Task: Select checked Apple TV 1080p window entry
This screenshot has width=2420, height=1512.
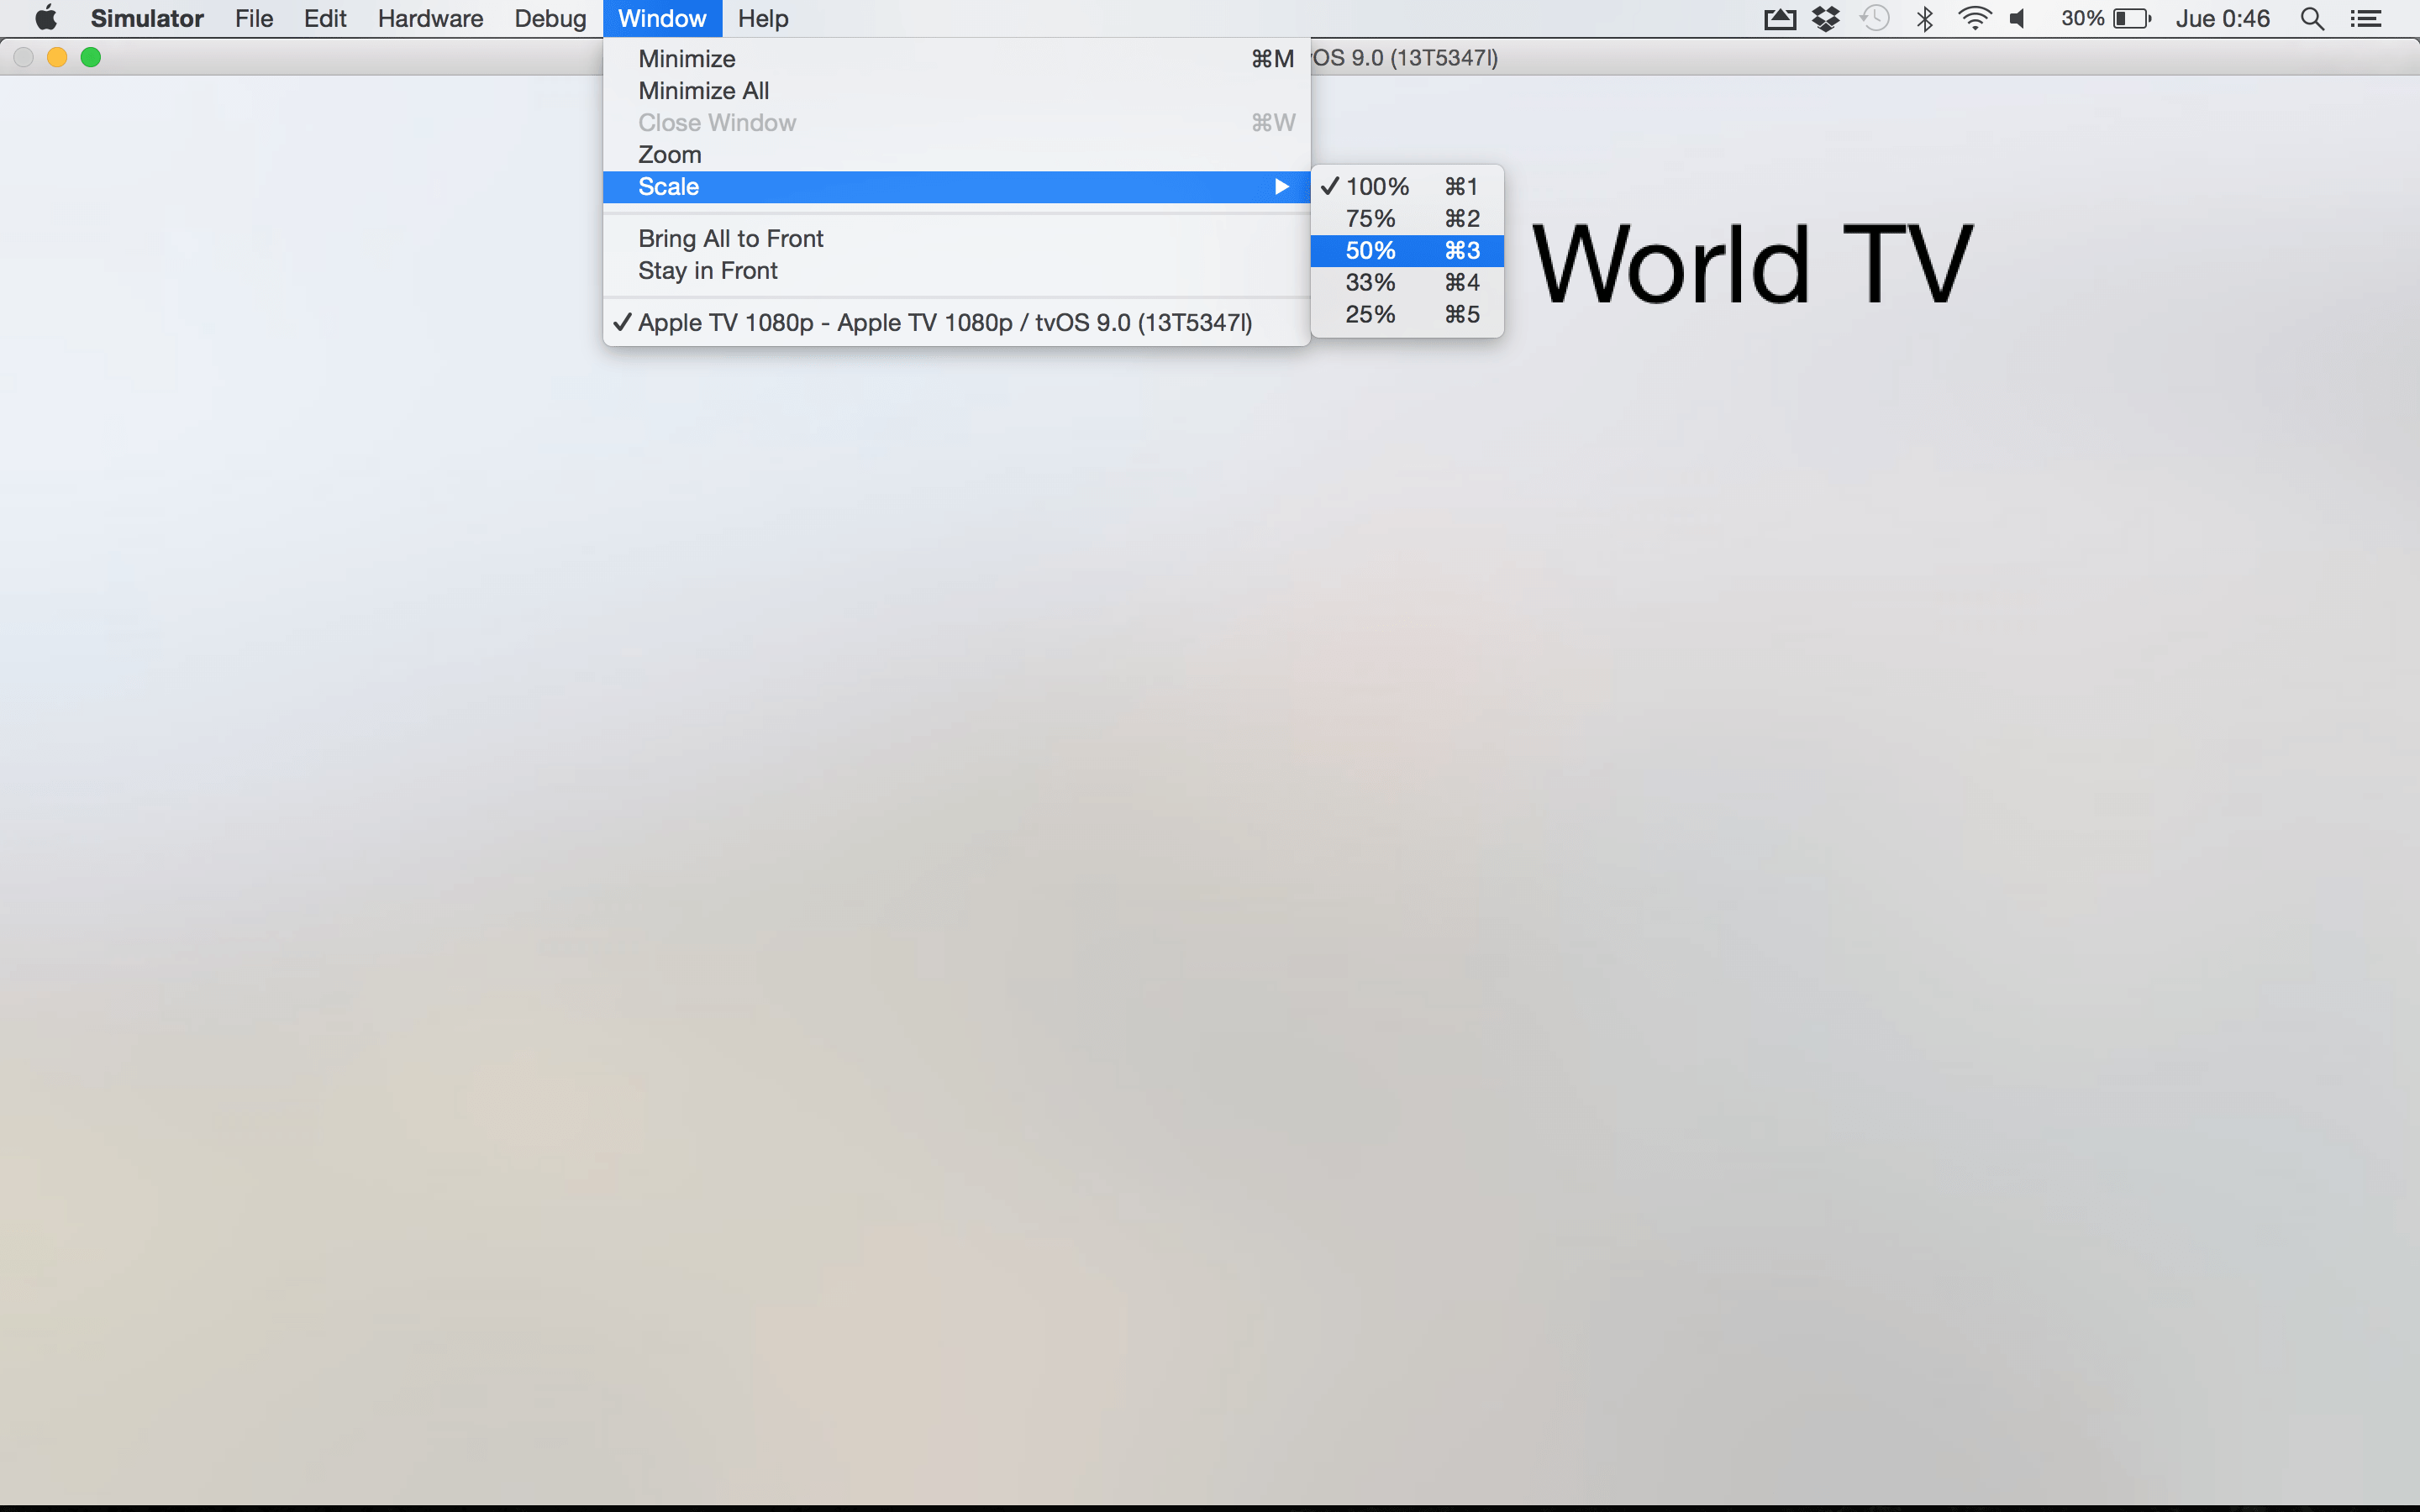Action: 944,323
